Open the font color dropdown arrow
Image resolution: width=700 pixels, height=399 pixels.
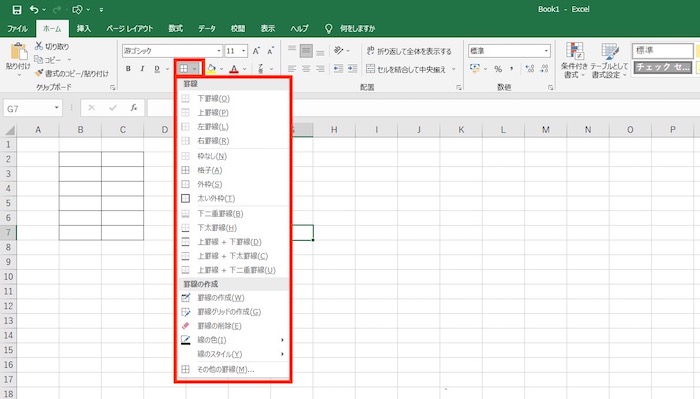pos(245,69)
